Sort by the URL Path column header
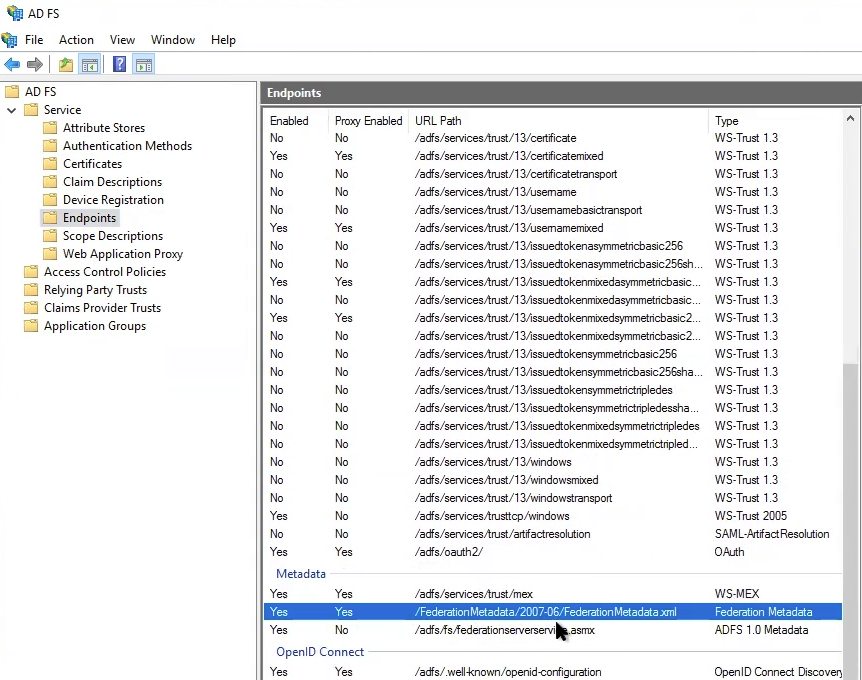The width and height of the screenshot is (862, 680). (438, 121)
